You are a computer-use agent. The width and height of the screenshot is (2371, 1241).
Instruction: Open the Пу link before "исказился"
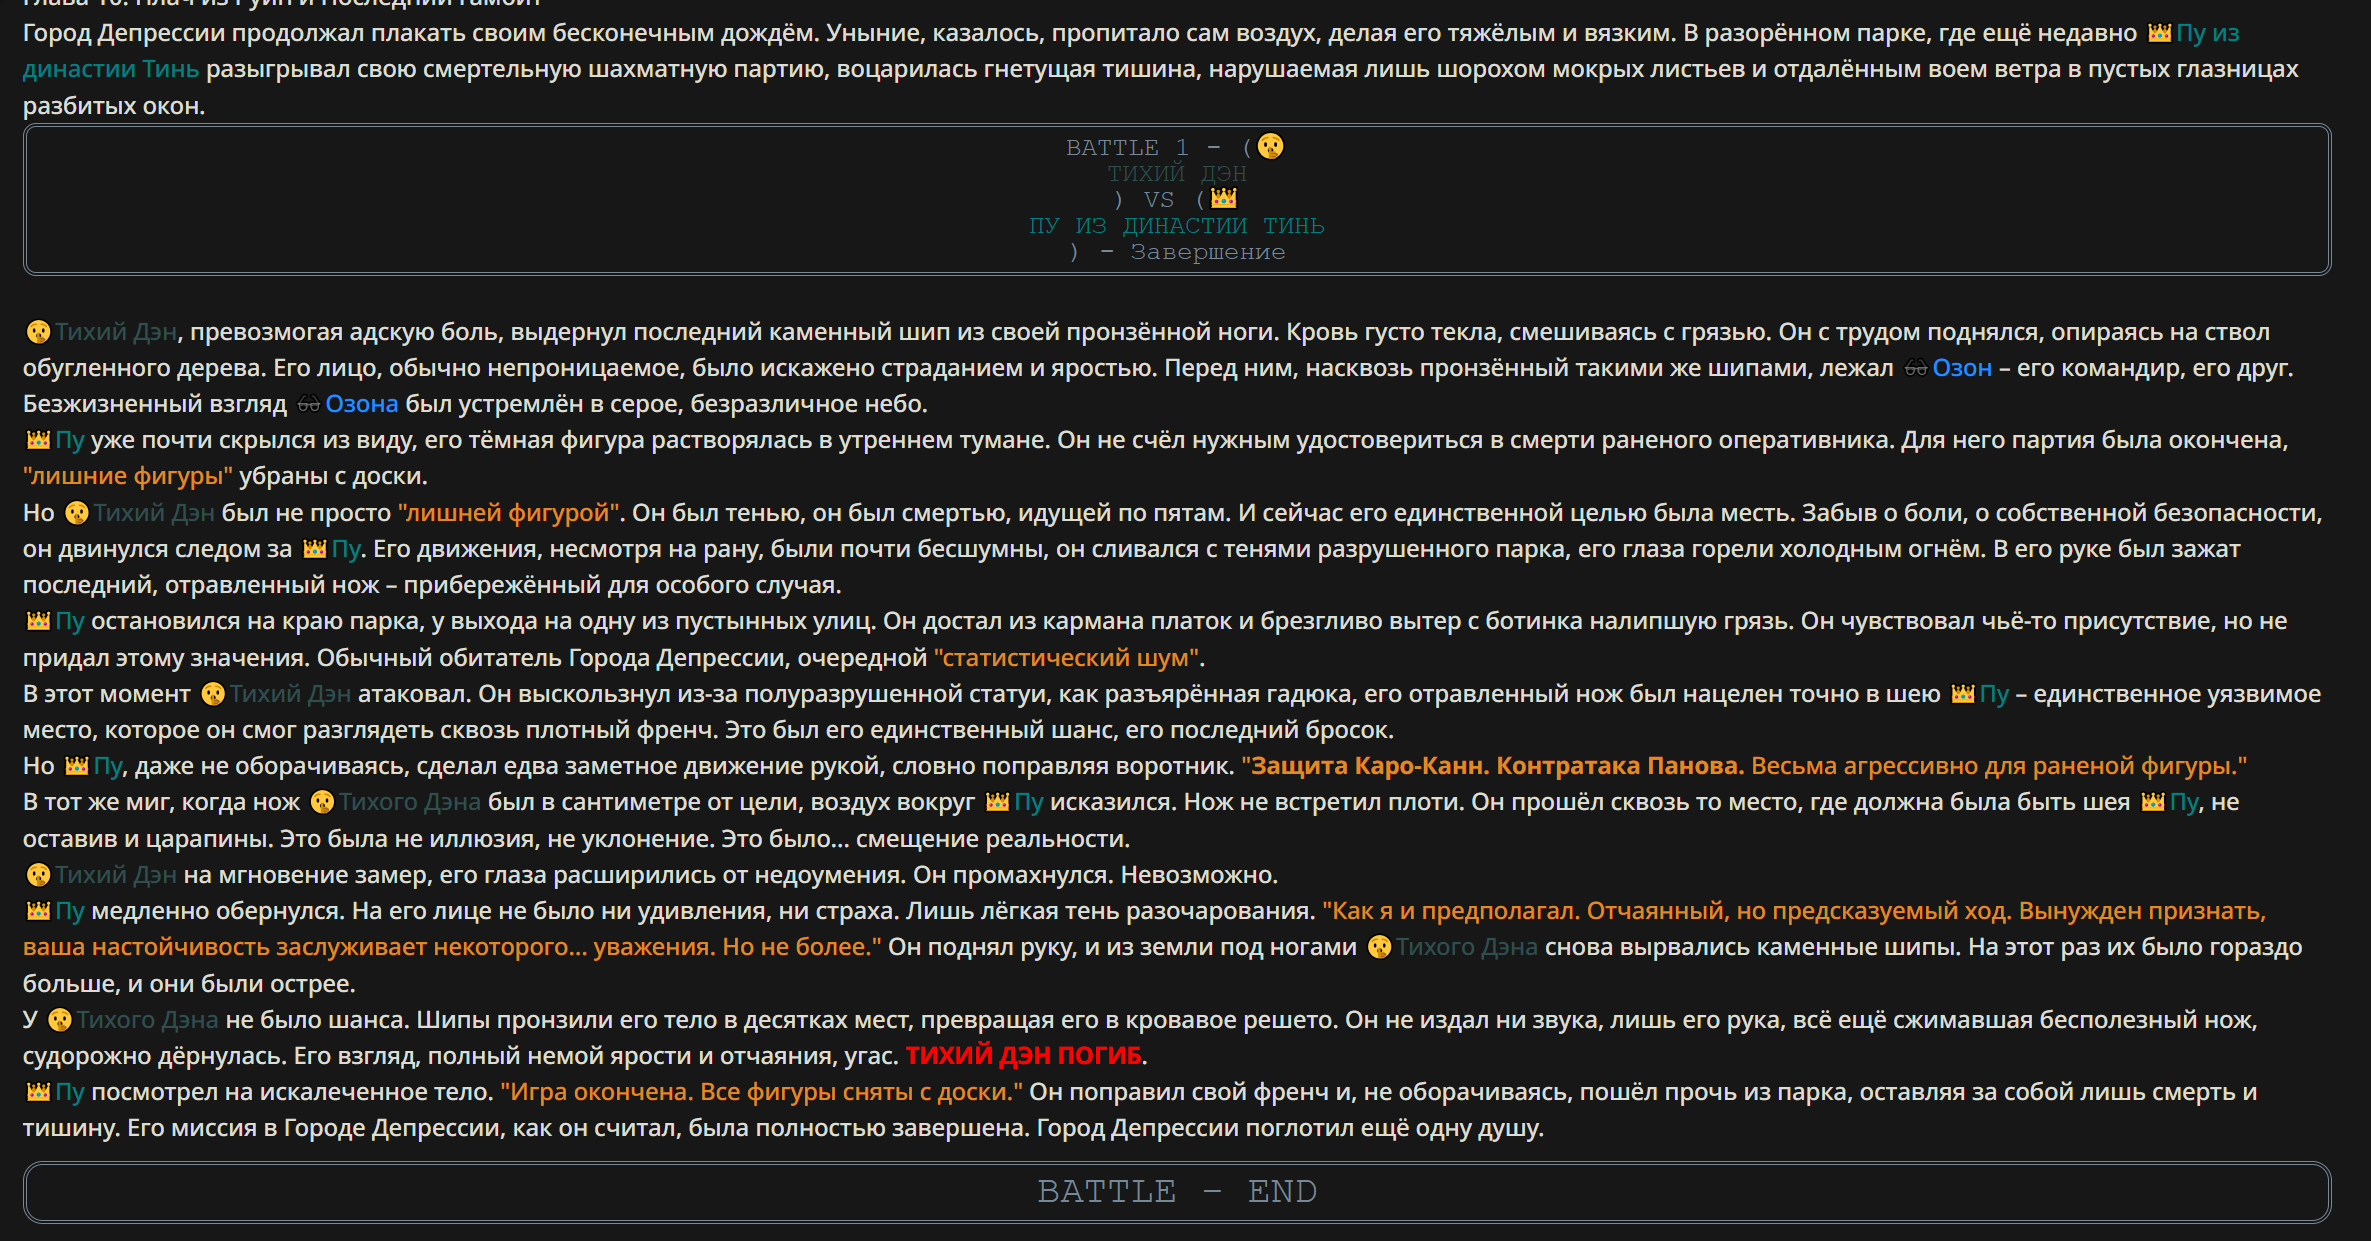1029,802
